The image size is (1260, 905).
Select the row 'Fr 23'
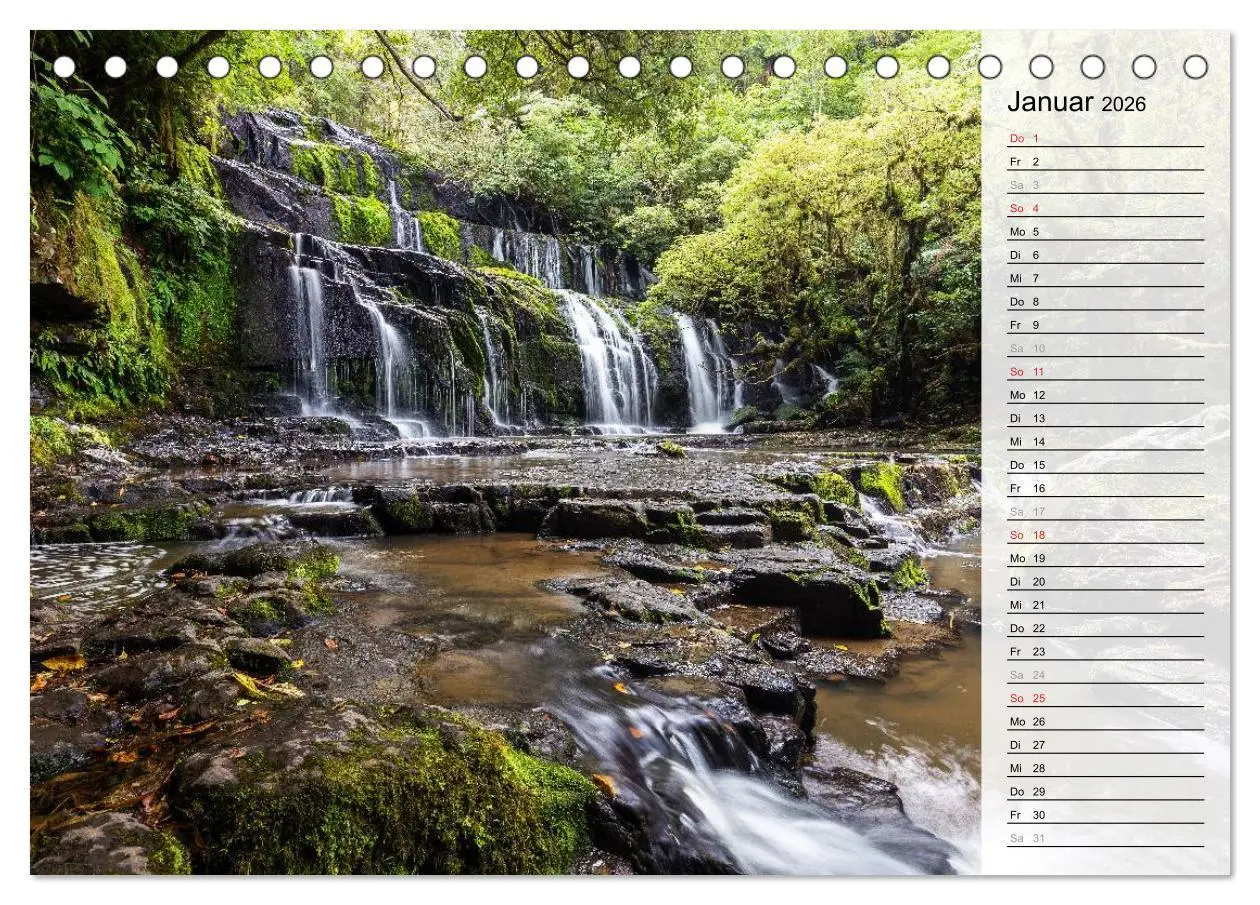click(x=1105, y=651)
